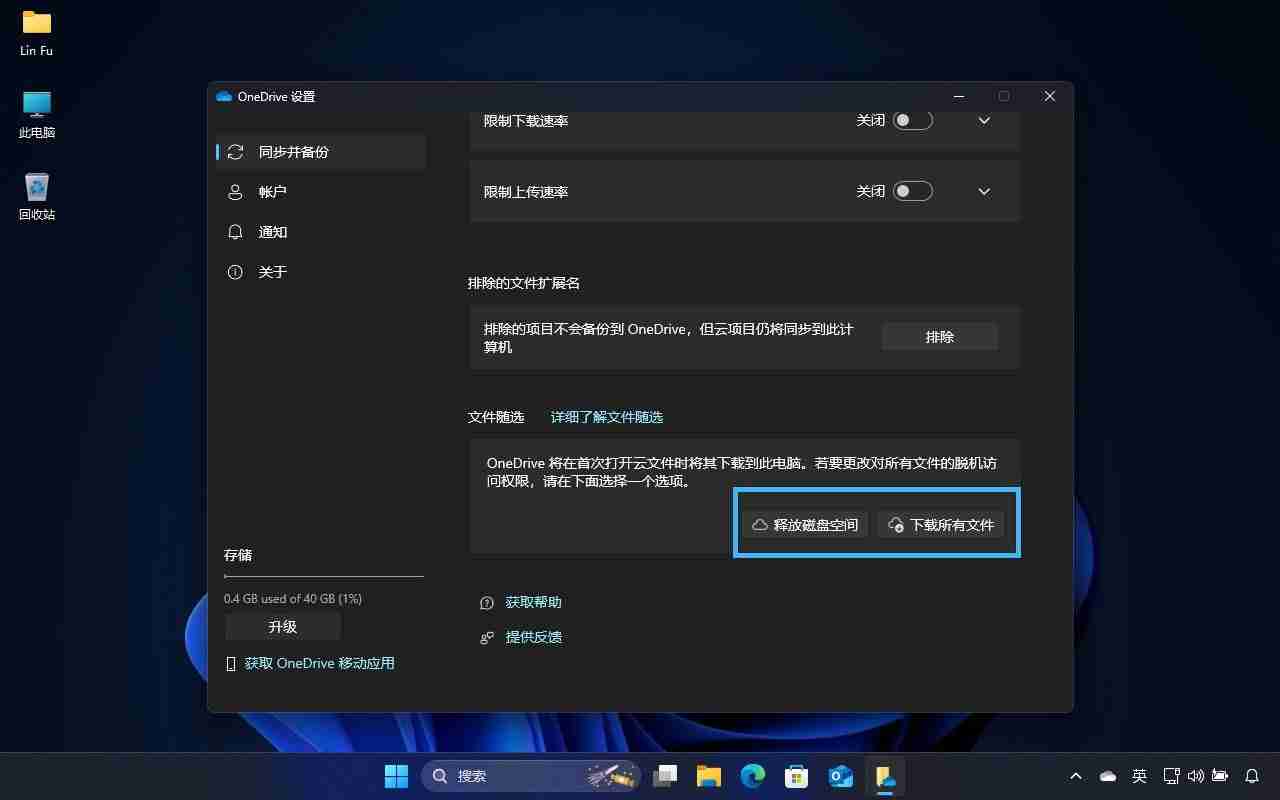
Task: Click the 排除 button
Action: 938,336
